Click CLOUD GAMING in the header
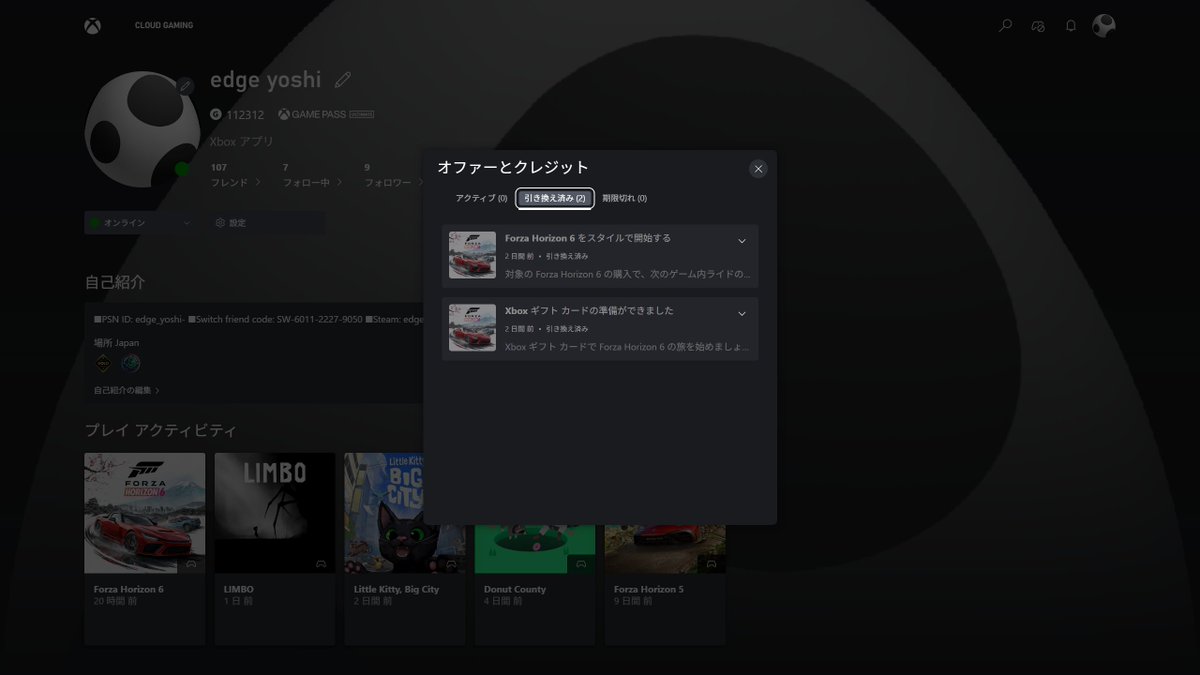The image size is (1200, 675). point(164,25)
